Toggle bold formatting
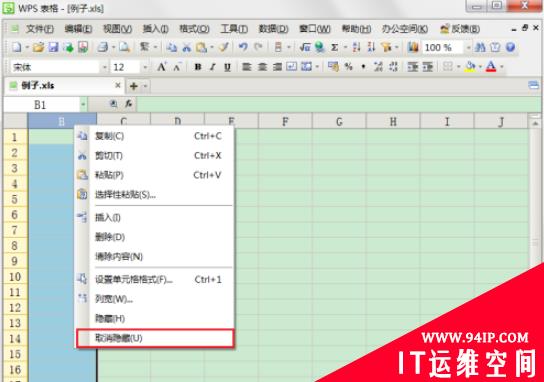Image resolution: width=544 pixels, height=382 pixels. click(198, 67)
